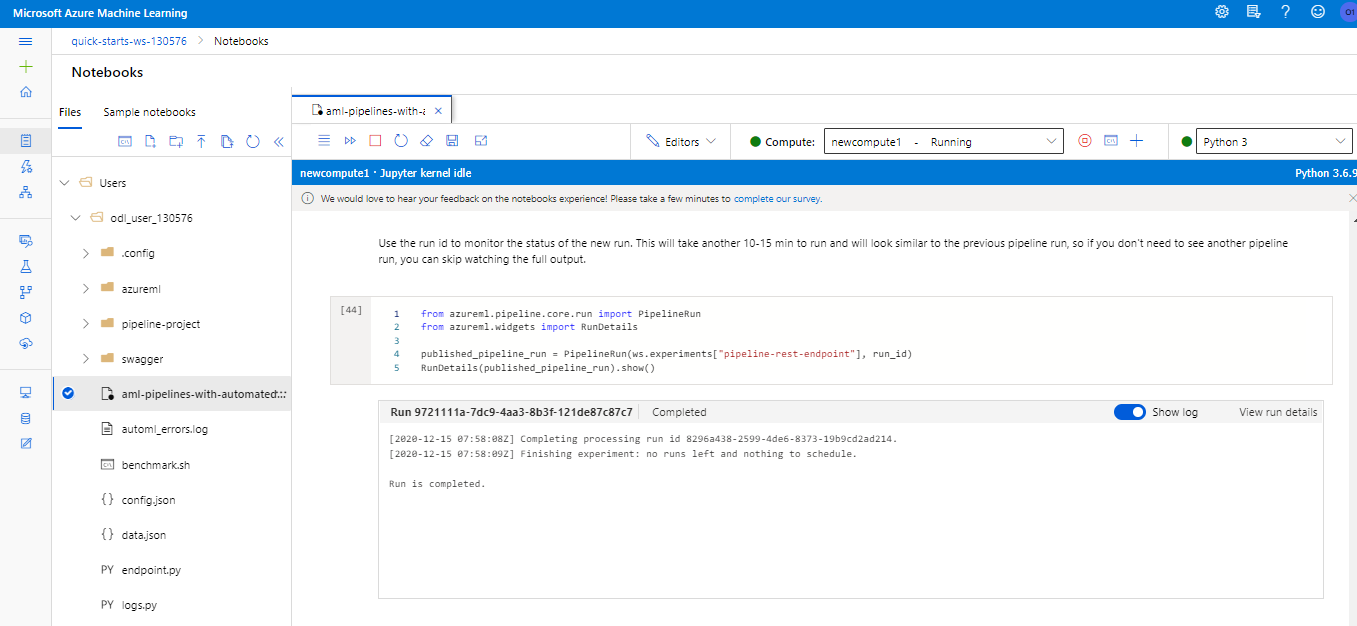Open the hamburger navigation menu

click(x=26, y=41)
